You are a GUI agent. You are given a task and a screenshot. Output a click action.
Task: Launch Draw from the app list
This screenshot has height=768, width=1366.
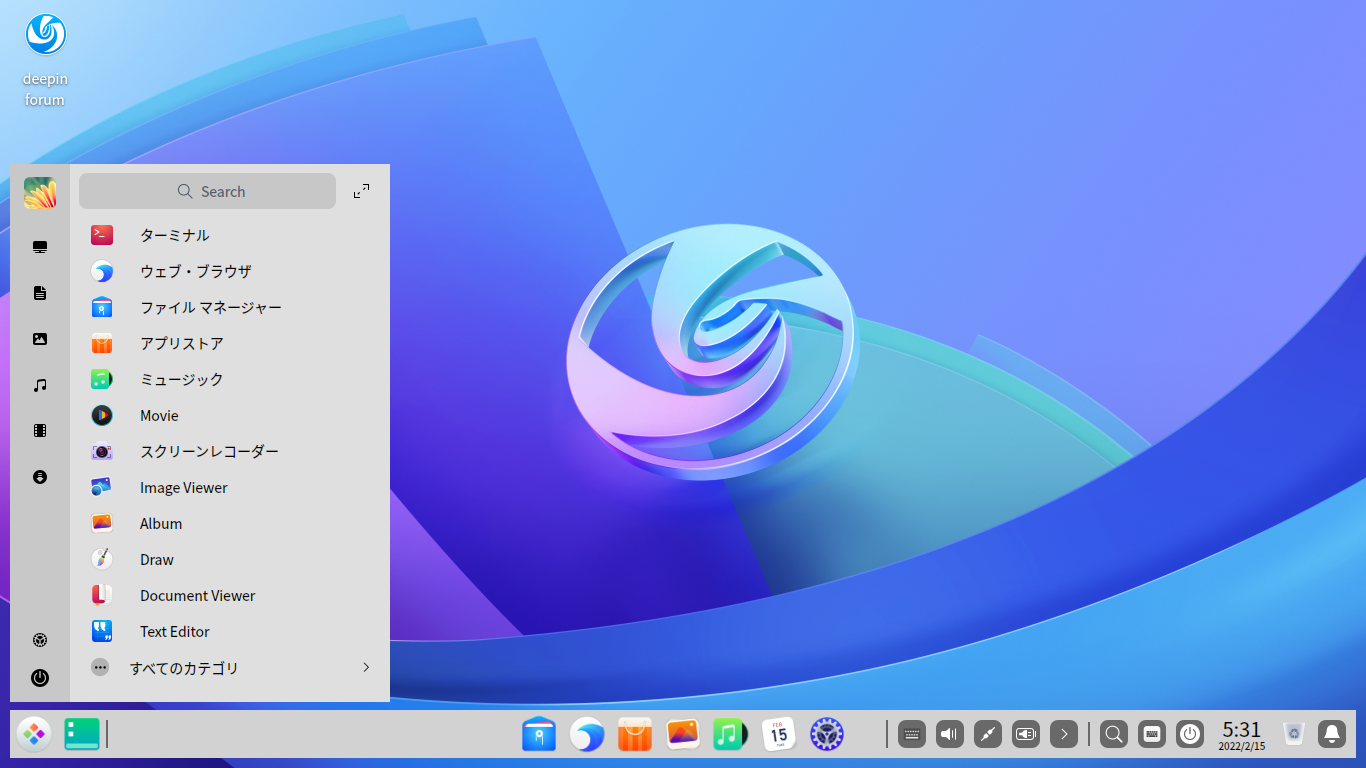click(230, 559)
